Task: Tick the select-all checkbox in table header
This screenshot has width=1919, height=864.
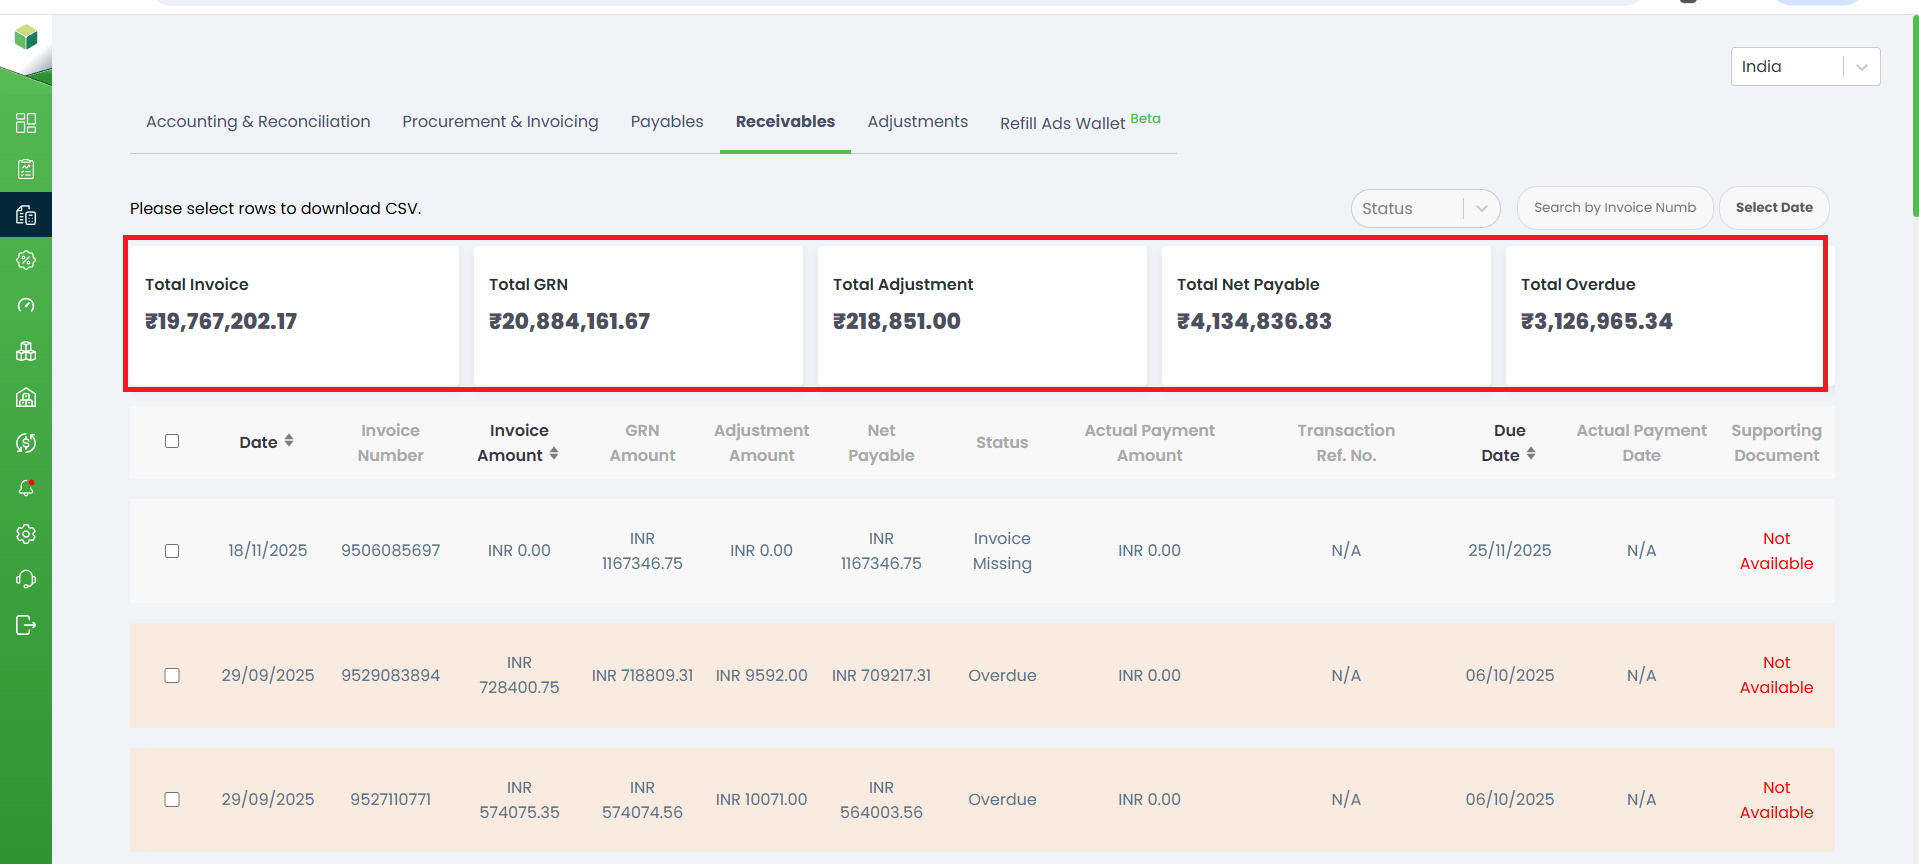Action: [172, 441]
